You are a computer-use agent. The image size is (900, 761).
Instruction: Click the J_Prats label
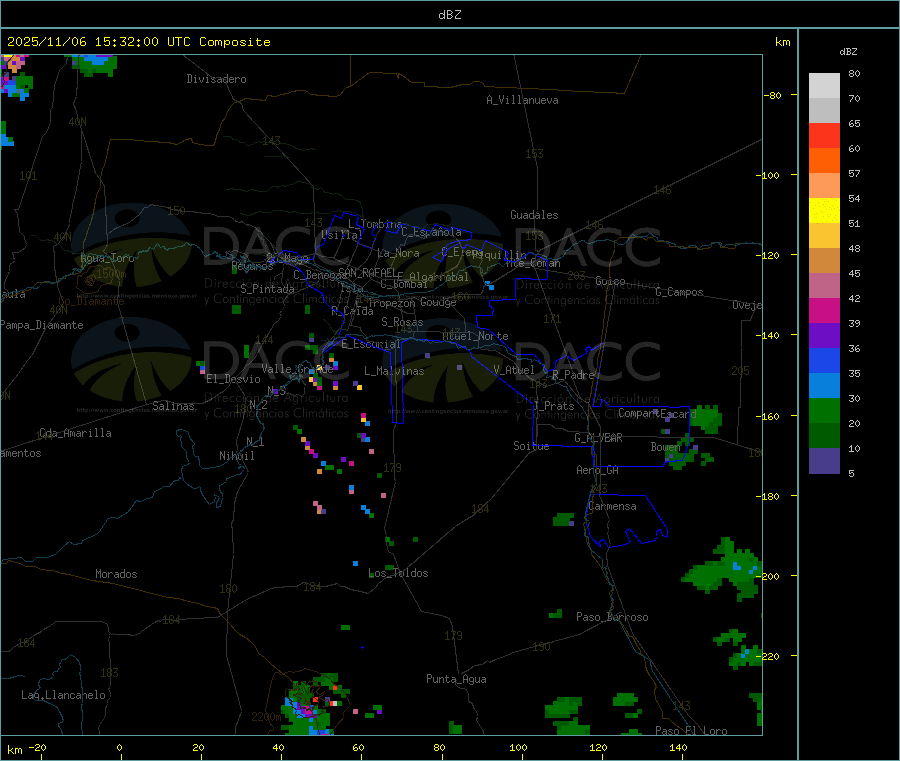[554, 406]
